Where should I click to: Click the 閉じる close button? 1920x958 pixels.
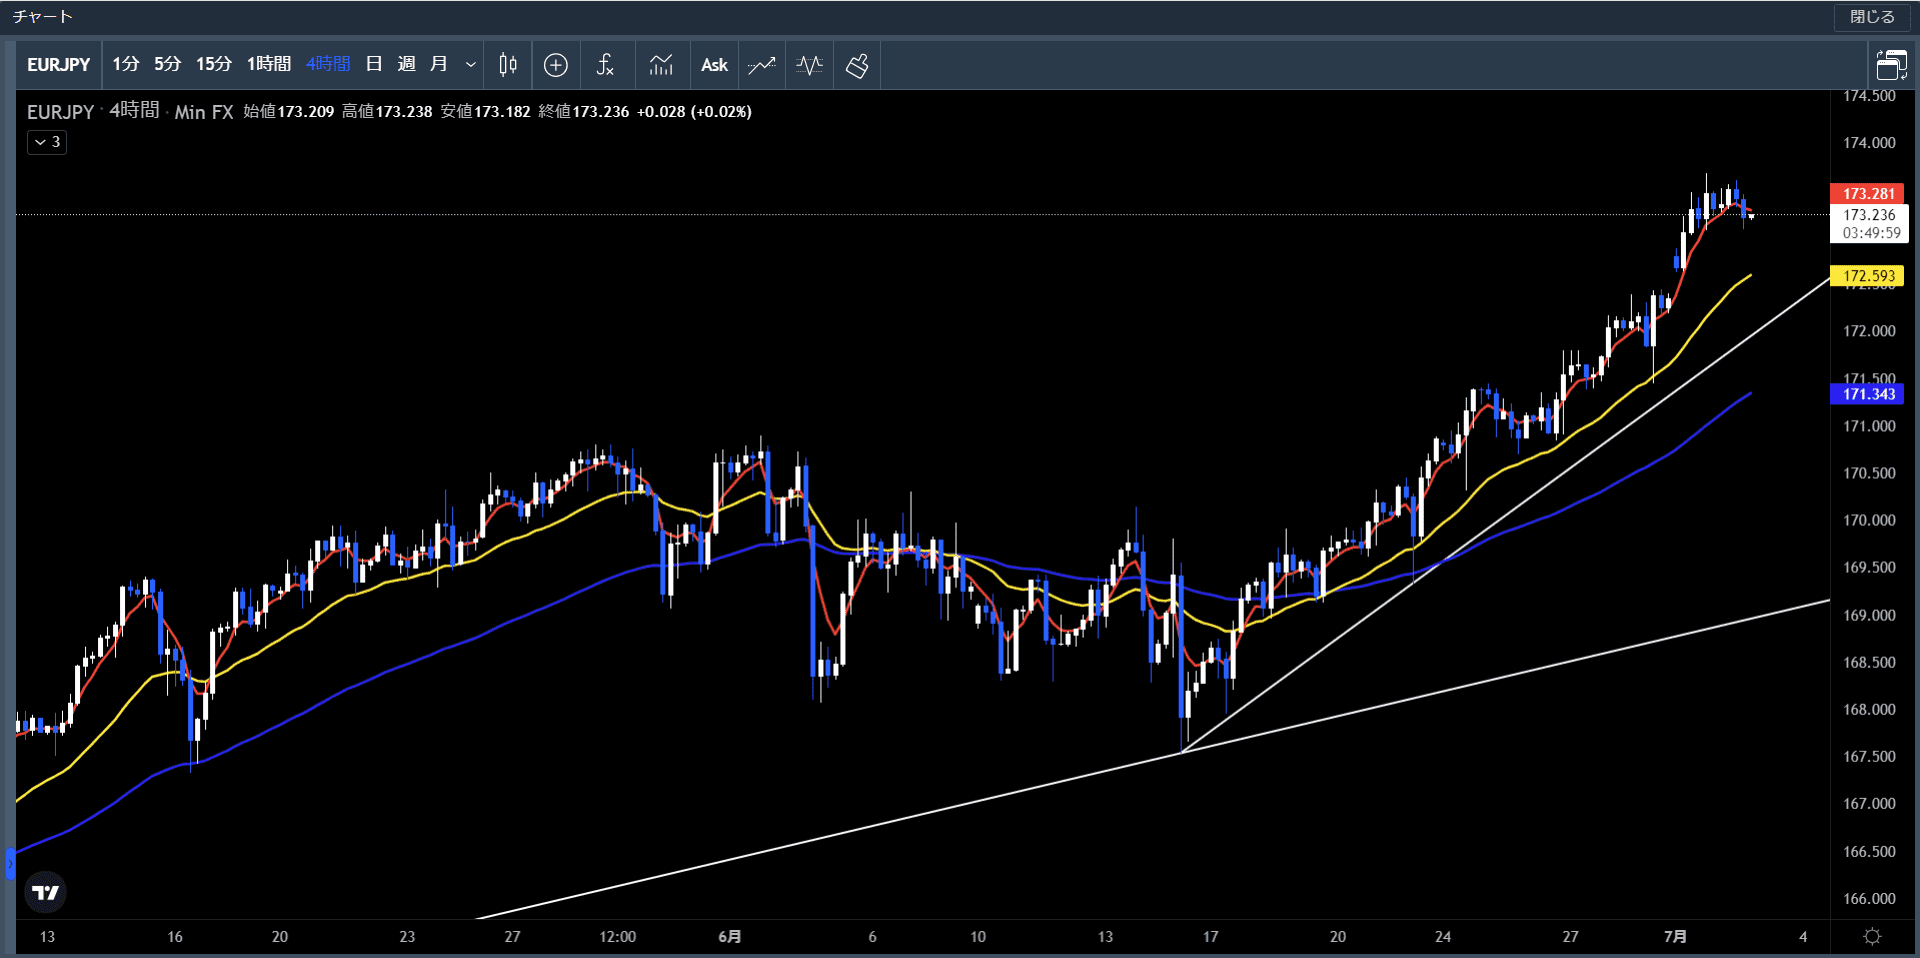(x=1872, y=17)
